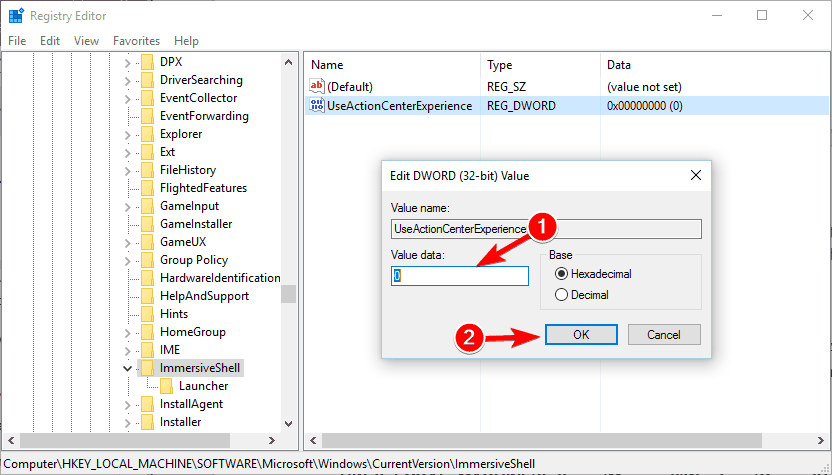Expand the GameInput key
This screenshot has width=832, height=475.
click(x=127, y=208)
